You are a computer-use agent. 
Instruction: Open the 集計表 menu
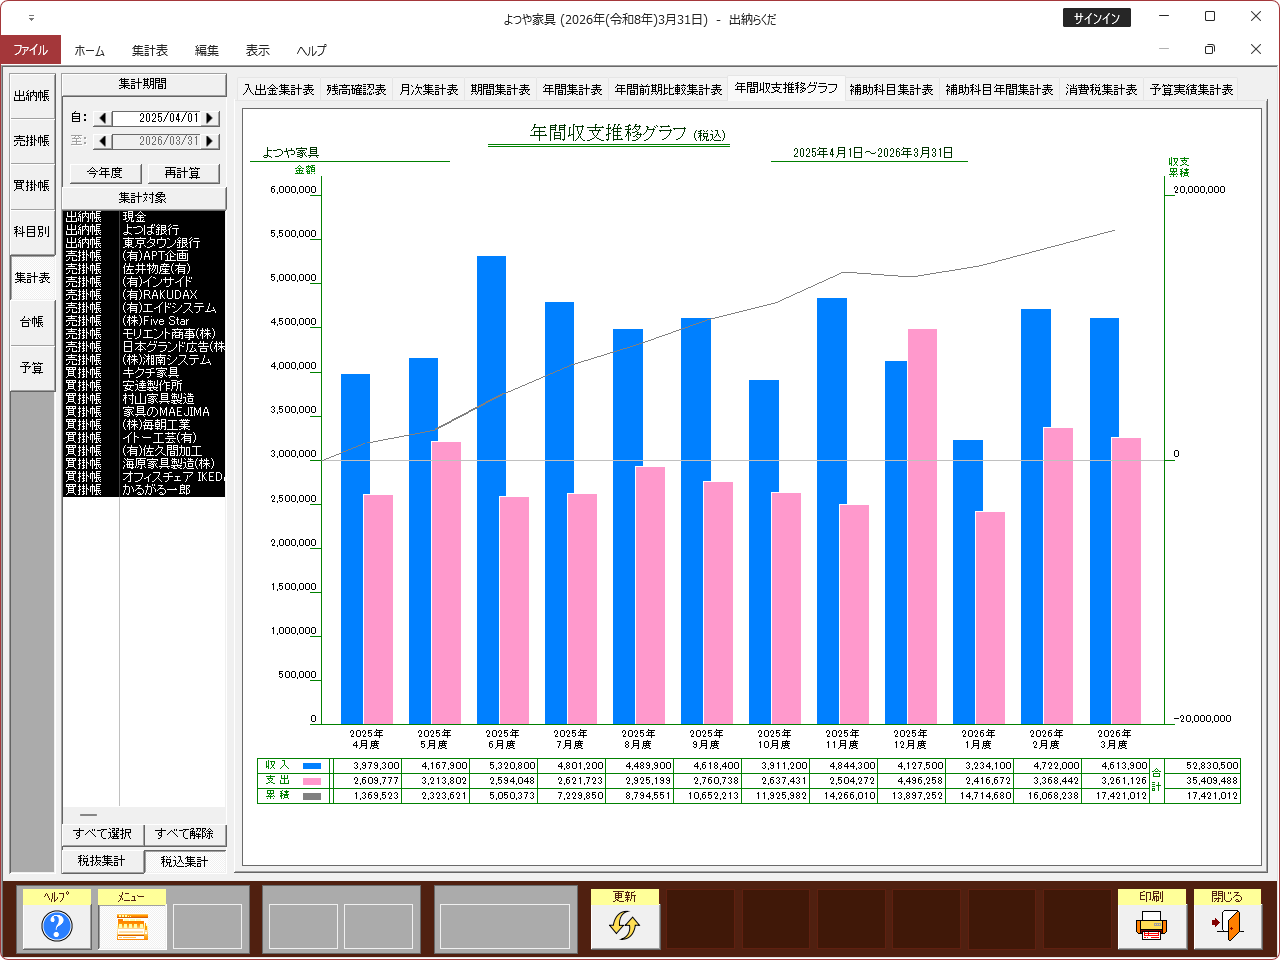point(150,50)
